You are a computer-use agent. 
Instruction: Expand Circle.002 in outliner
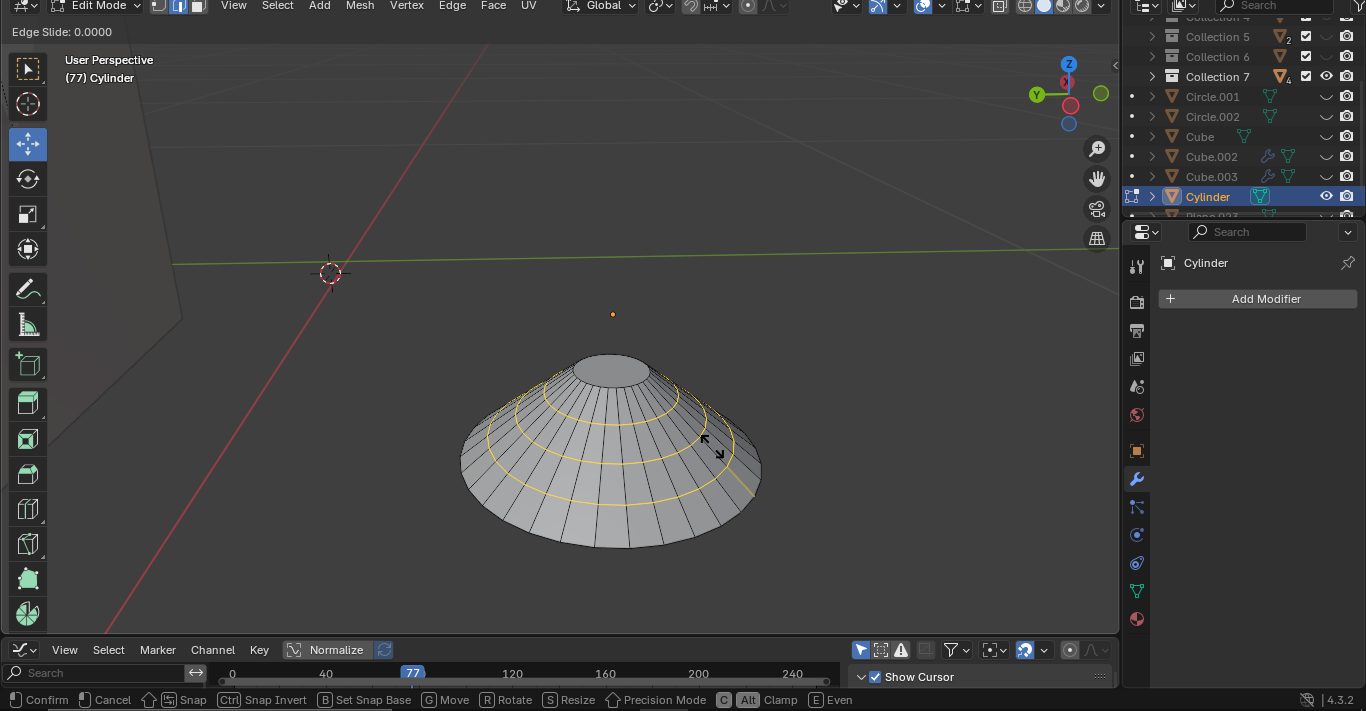click(1152, 117)
